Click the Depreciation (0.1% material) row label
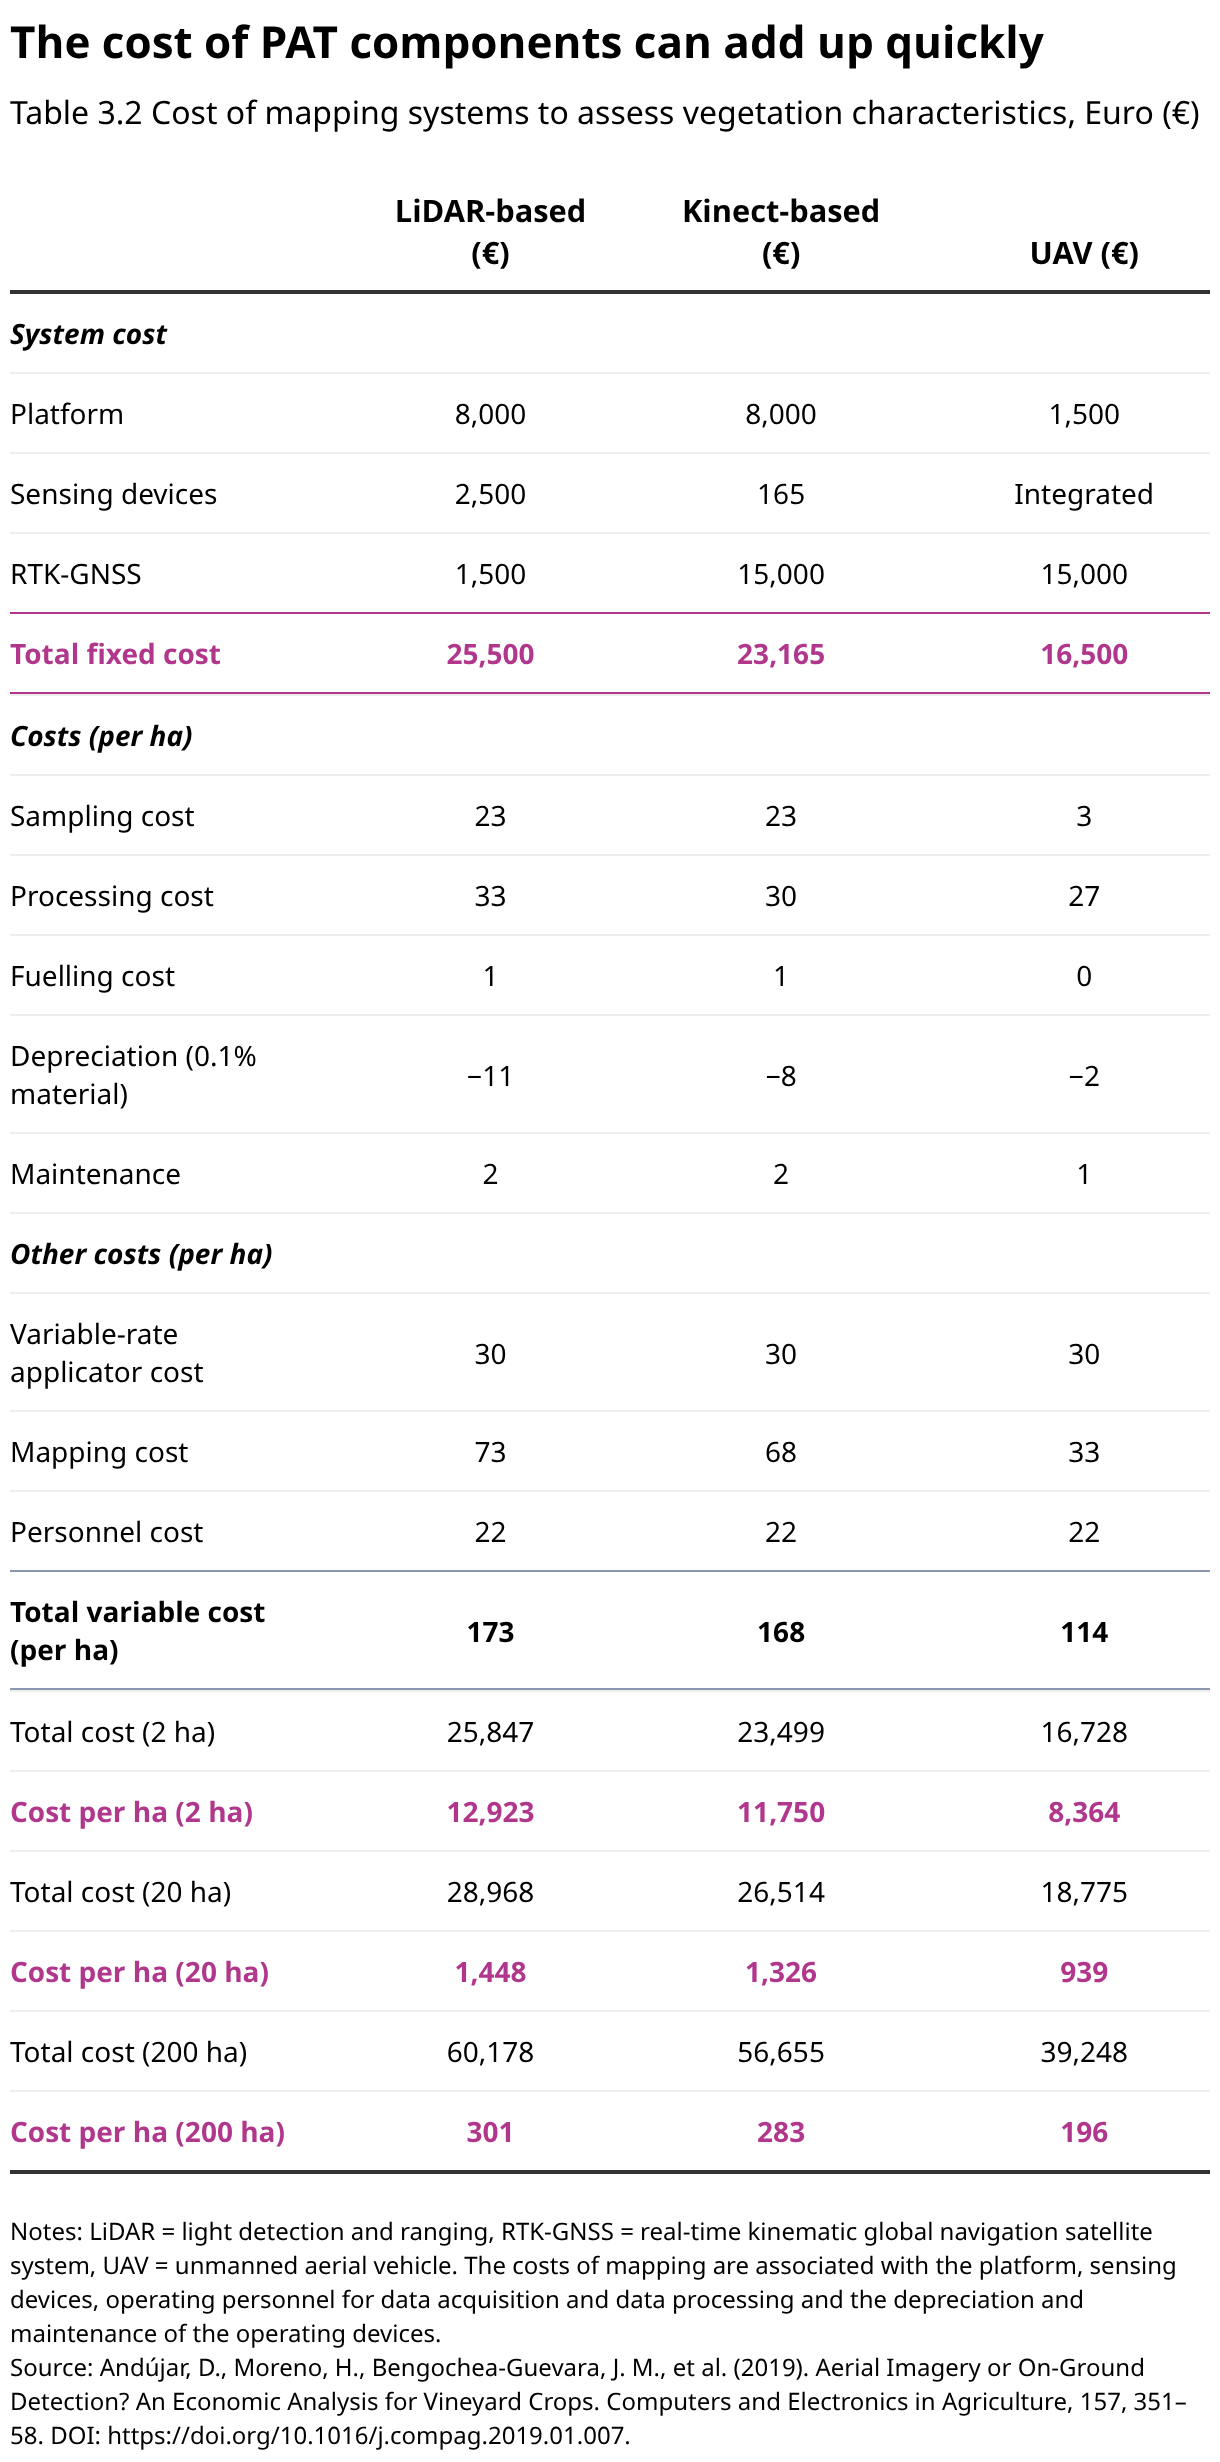The height and width of the screenshot is (2462, 1220). 133,1075
